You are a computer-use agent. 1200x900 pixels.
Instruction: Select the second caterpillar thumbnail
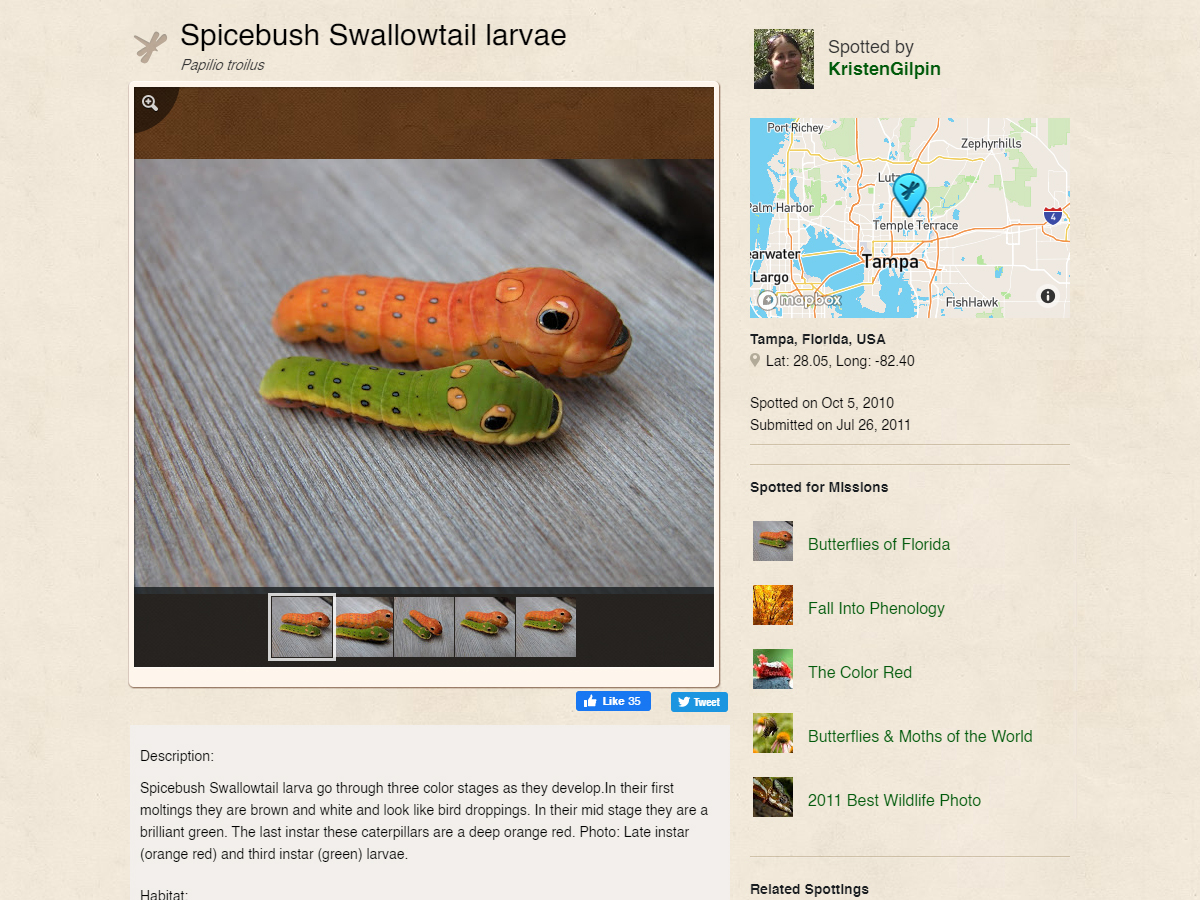pyautogui.click(x=364, y=627)
